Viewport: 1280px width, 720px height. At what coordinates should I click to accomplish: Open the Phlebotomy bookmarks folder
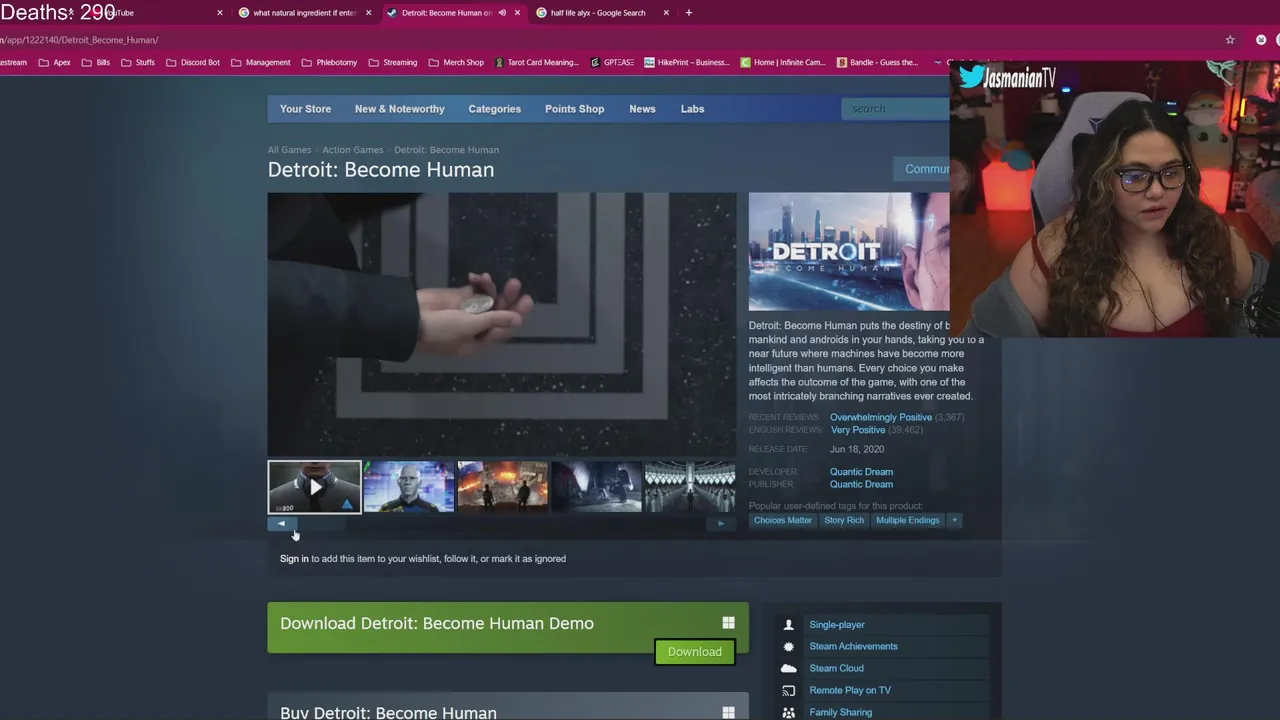point(329,62)
